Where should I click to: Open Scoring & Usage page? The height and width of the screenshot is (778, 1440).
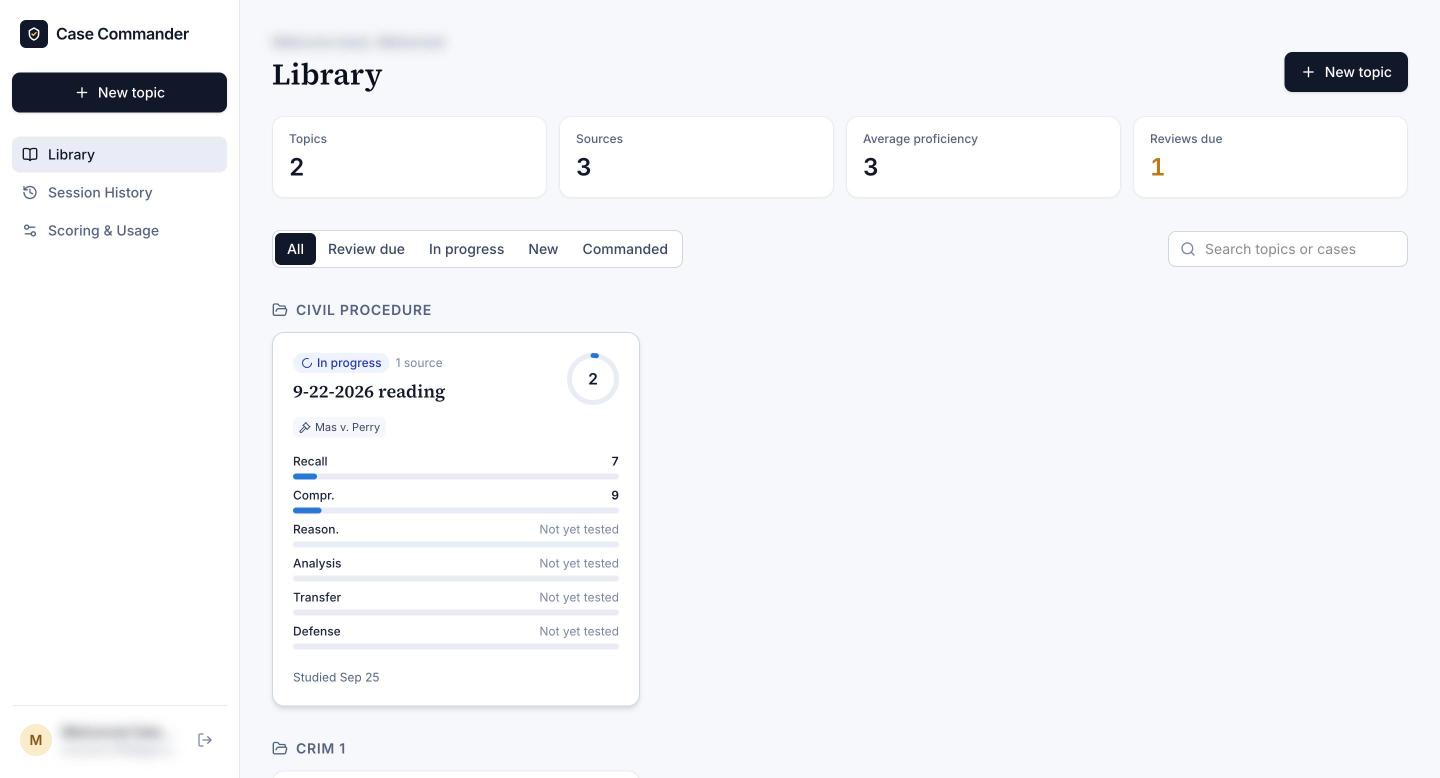pos(119,230)
